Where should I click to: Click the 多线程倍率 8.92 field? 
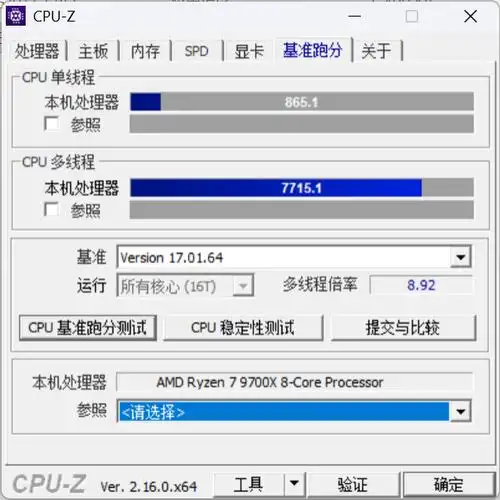pyautogui.click(x=421, y=285)
